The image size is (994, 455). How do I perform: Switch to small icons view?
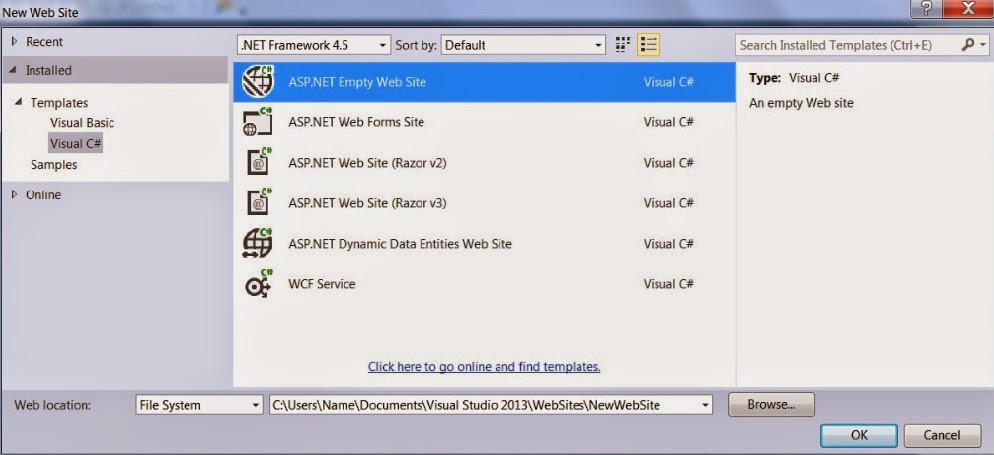(x=623, y=45)
